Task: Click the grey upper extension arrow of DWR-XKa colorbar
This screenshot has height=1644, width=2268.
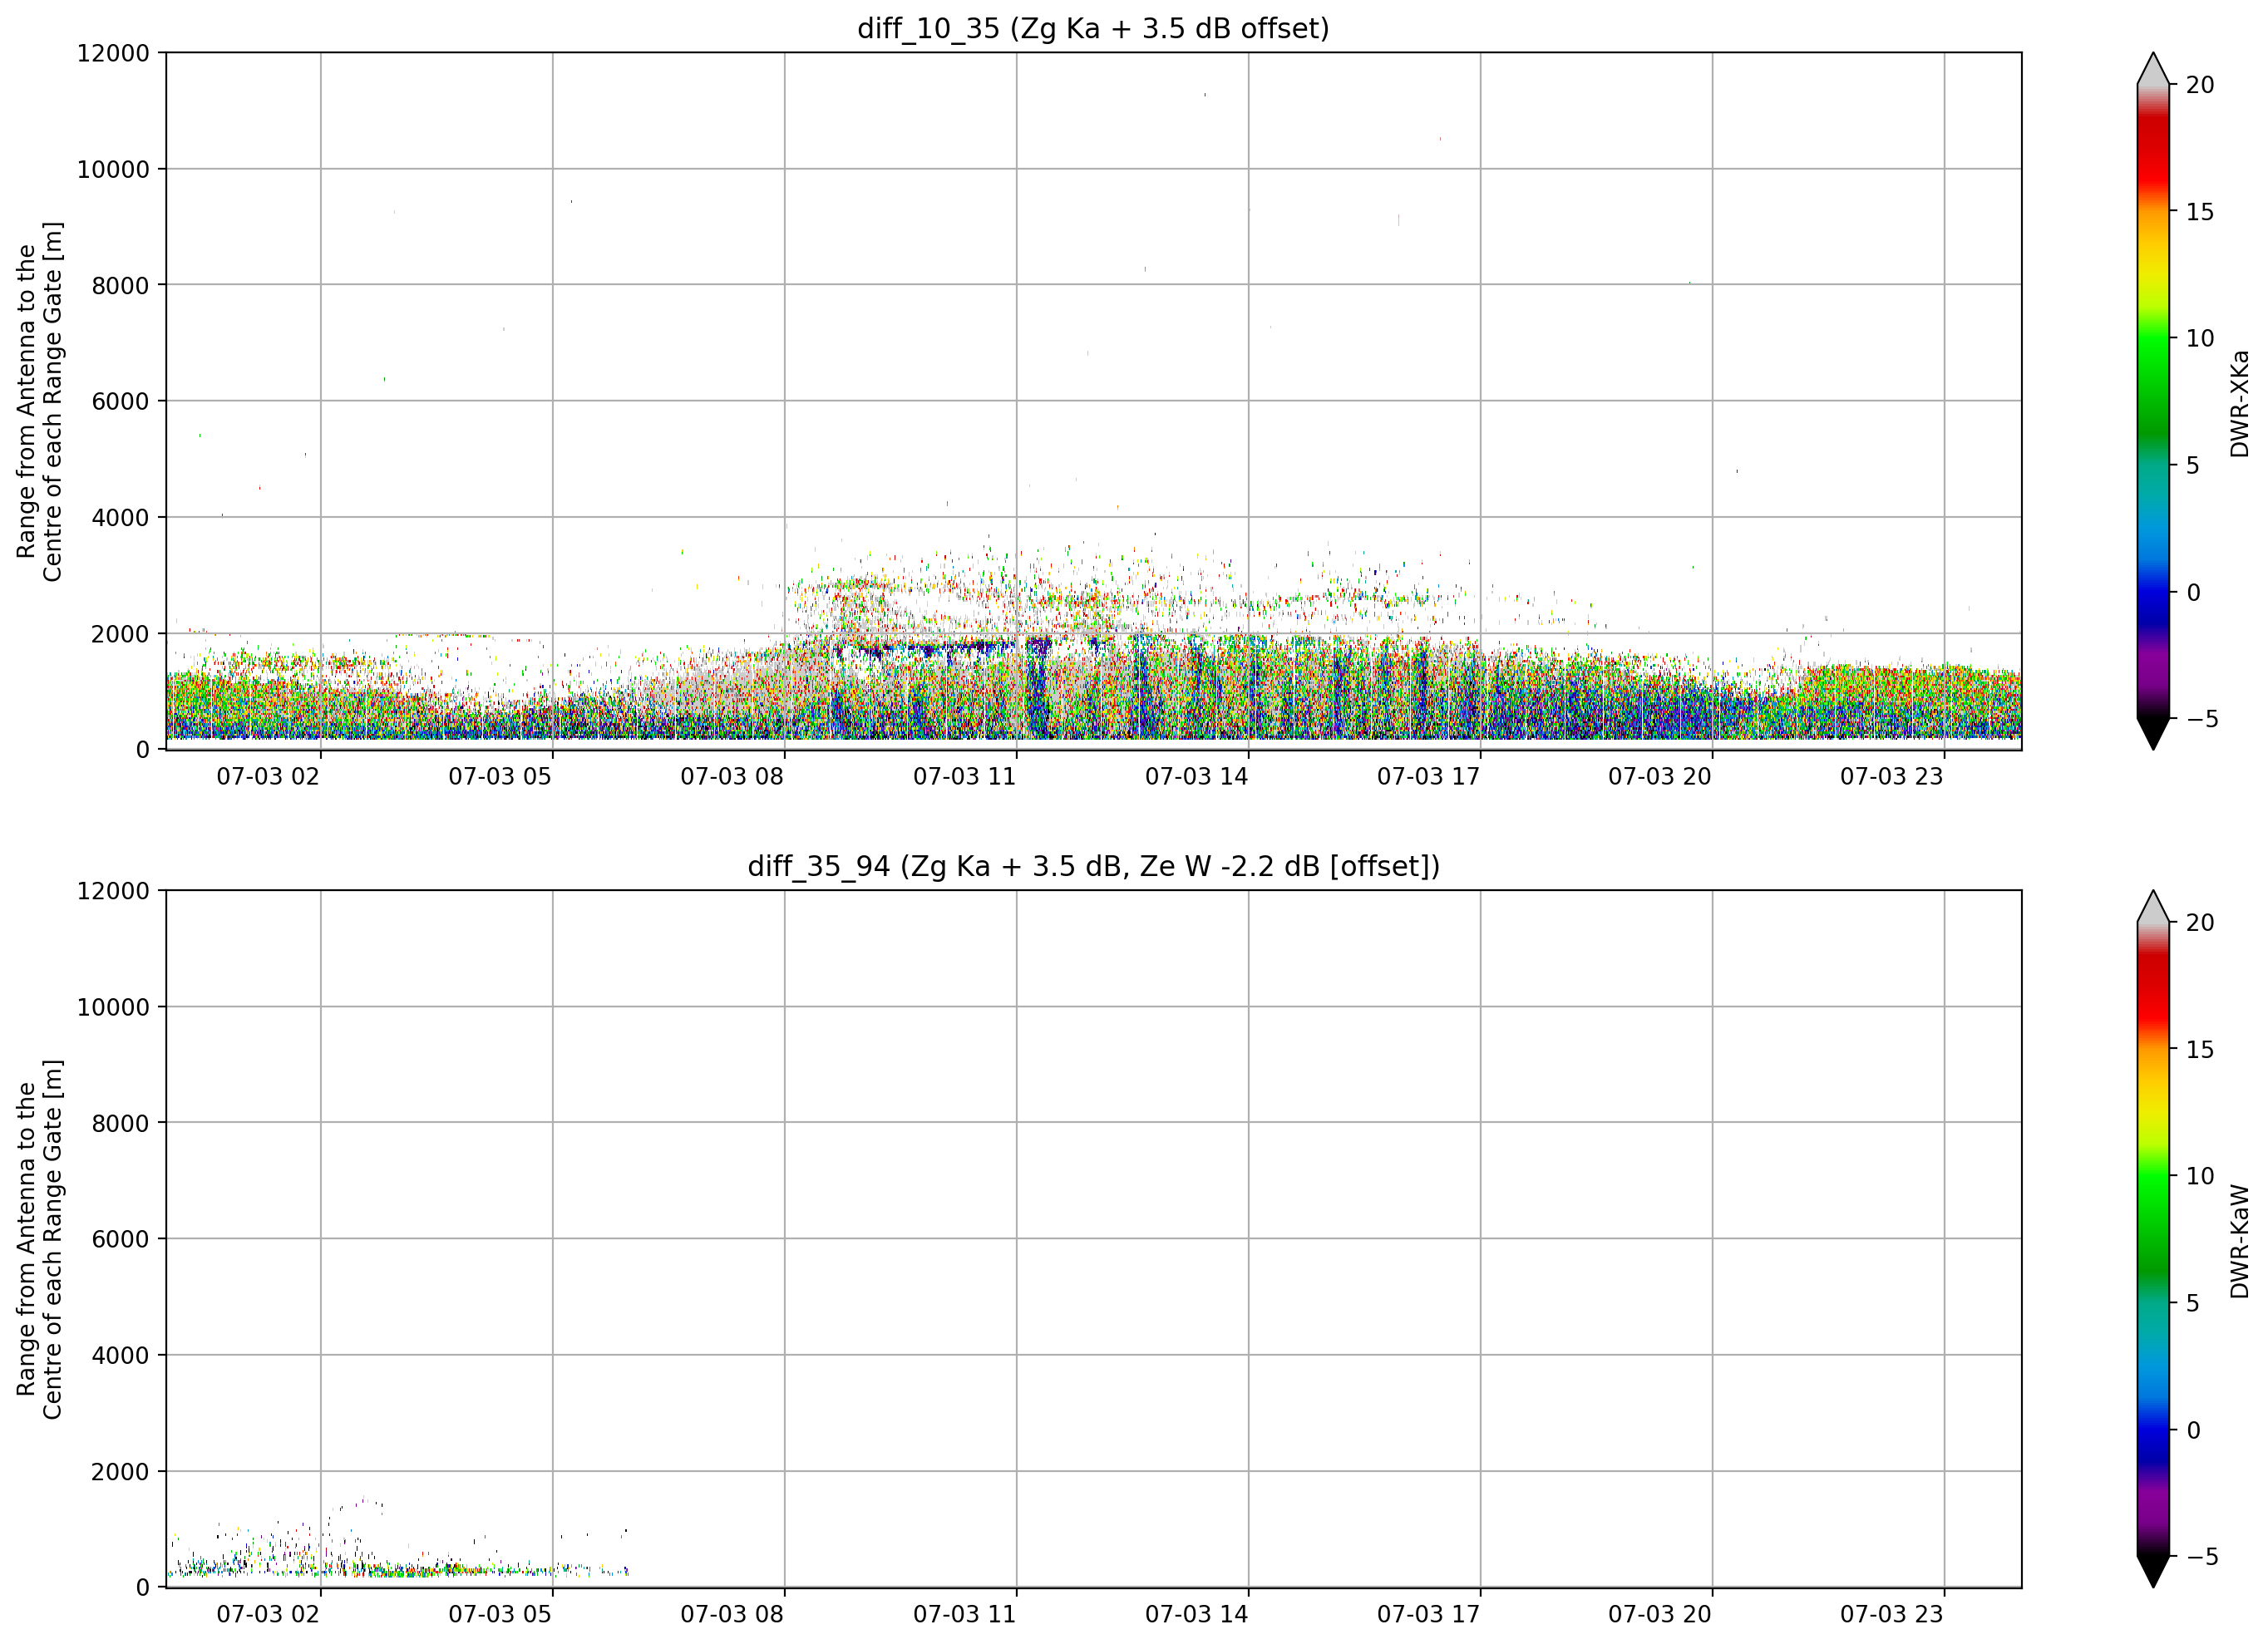Action: [x=2153, y=70]
